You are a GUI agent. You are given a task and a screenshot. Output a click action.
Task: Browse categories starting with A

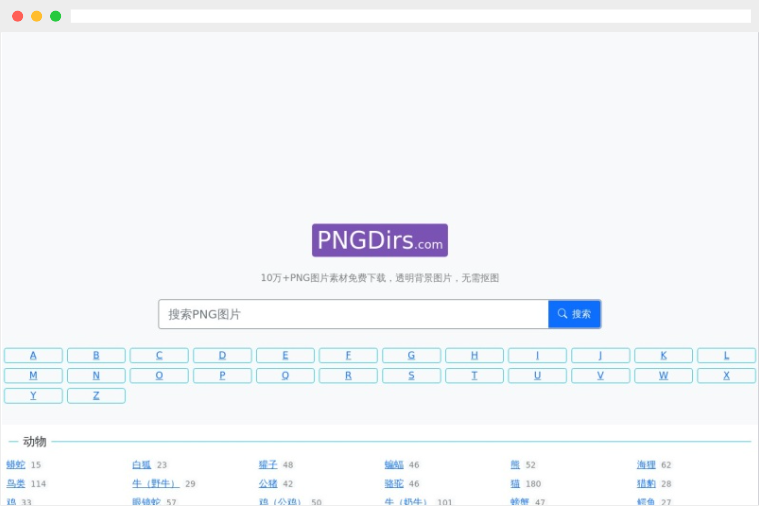pyautogui.click(x=33, y=355)
